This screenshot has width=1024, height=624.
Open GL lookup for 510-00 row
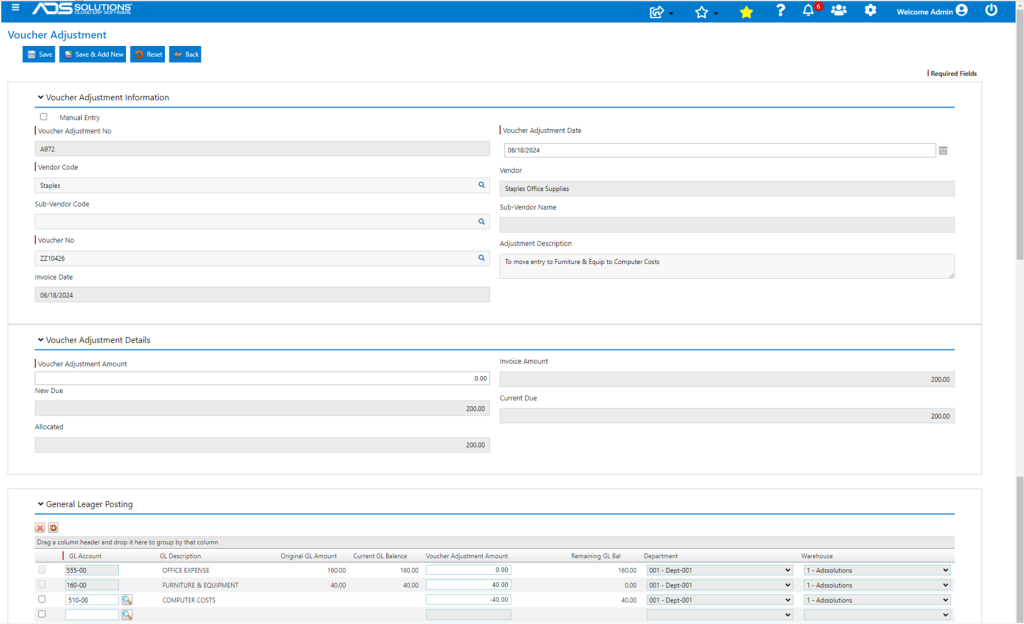[127, 600]
